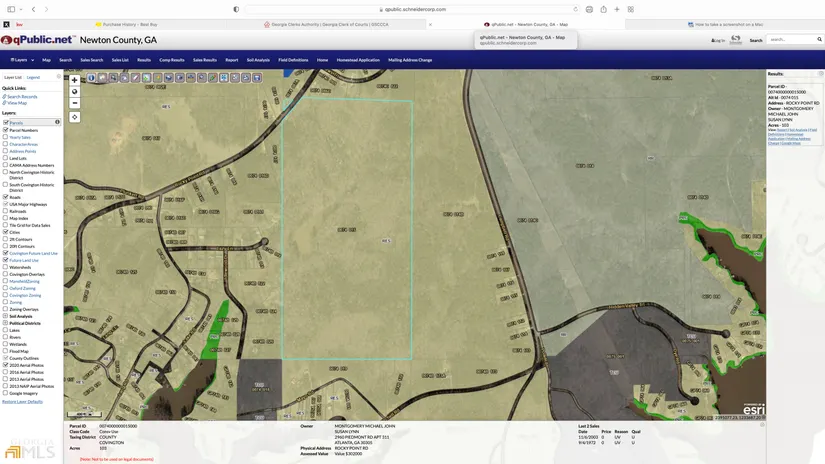Open the Comp Results menu item
Viewport: 825px width, 464px height.
point(171,60)
